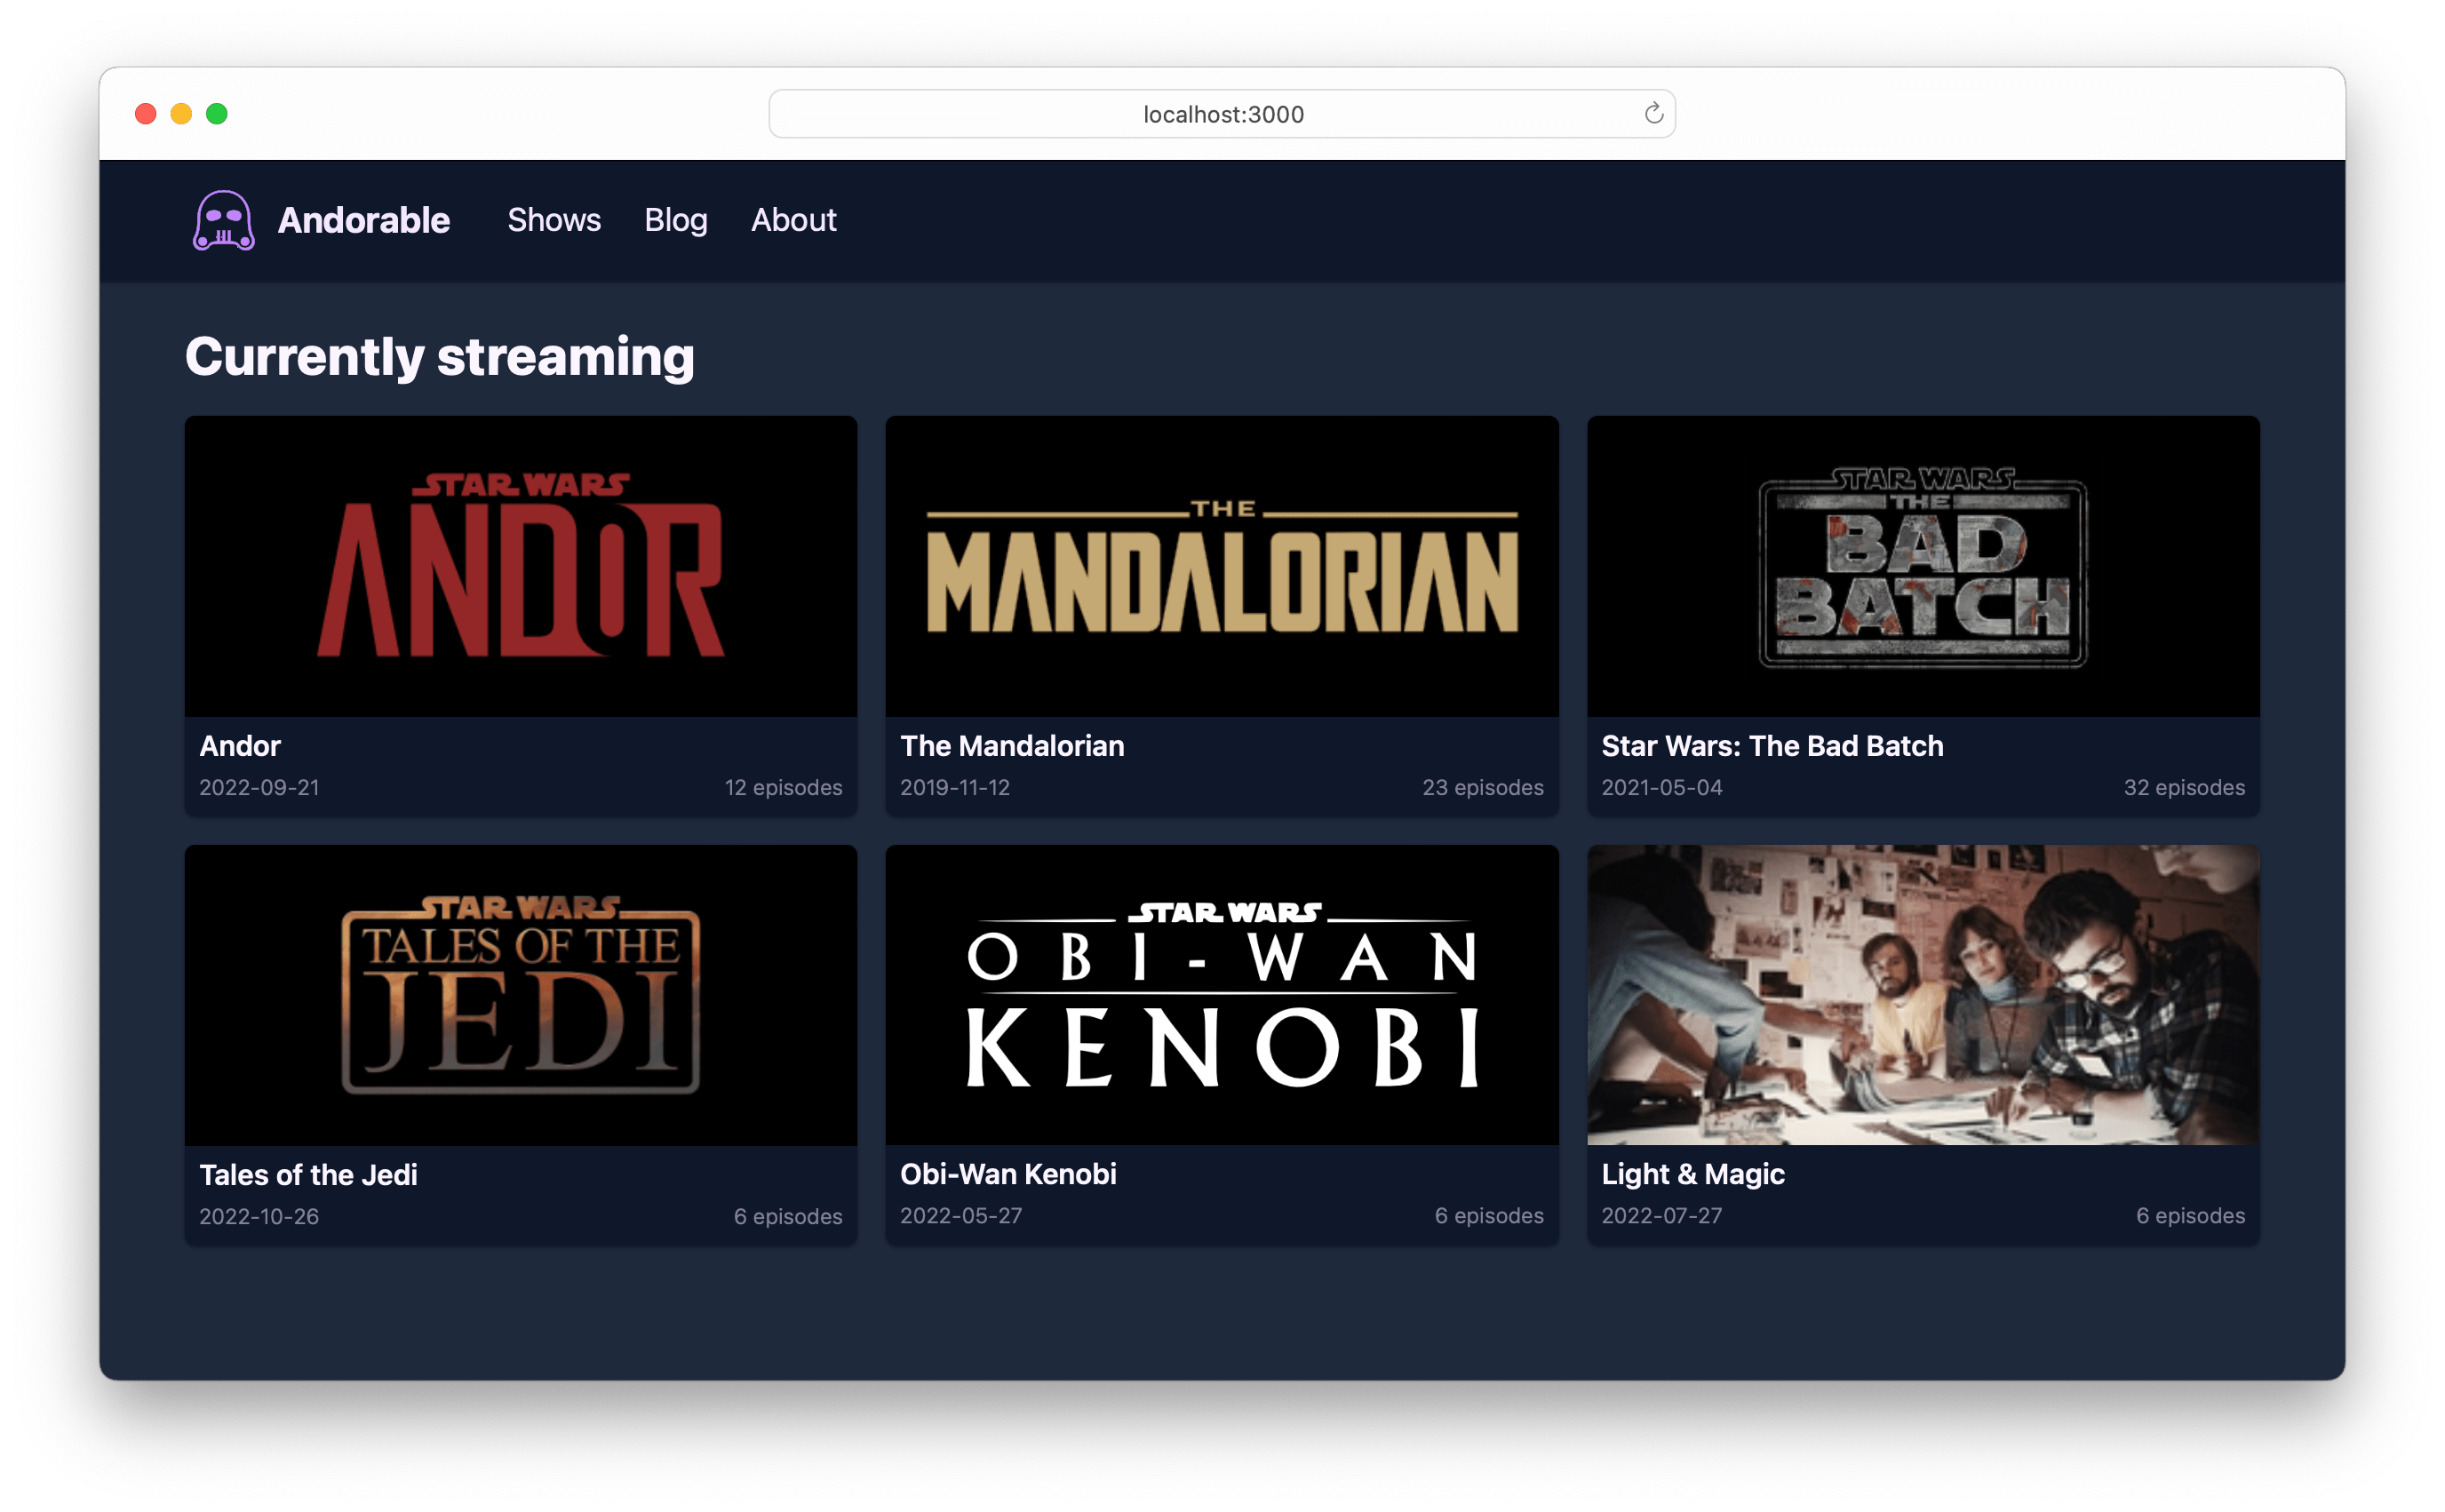The height and width of the screenshot is (1512, 2445).
Task: Close the browser window with red button
Action: (x=146, y=114)
